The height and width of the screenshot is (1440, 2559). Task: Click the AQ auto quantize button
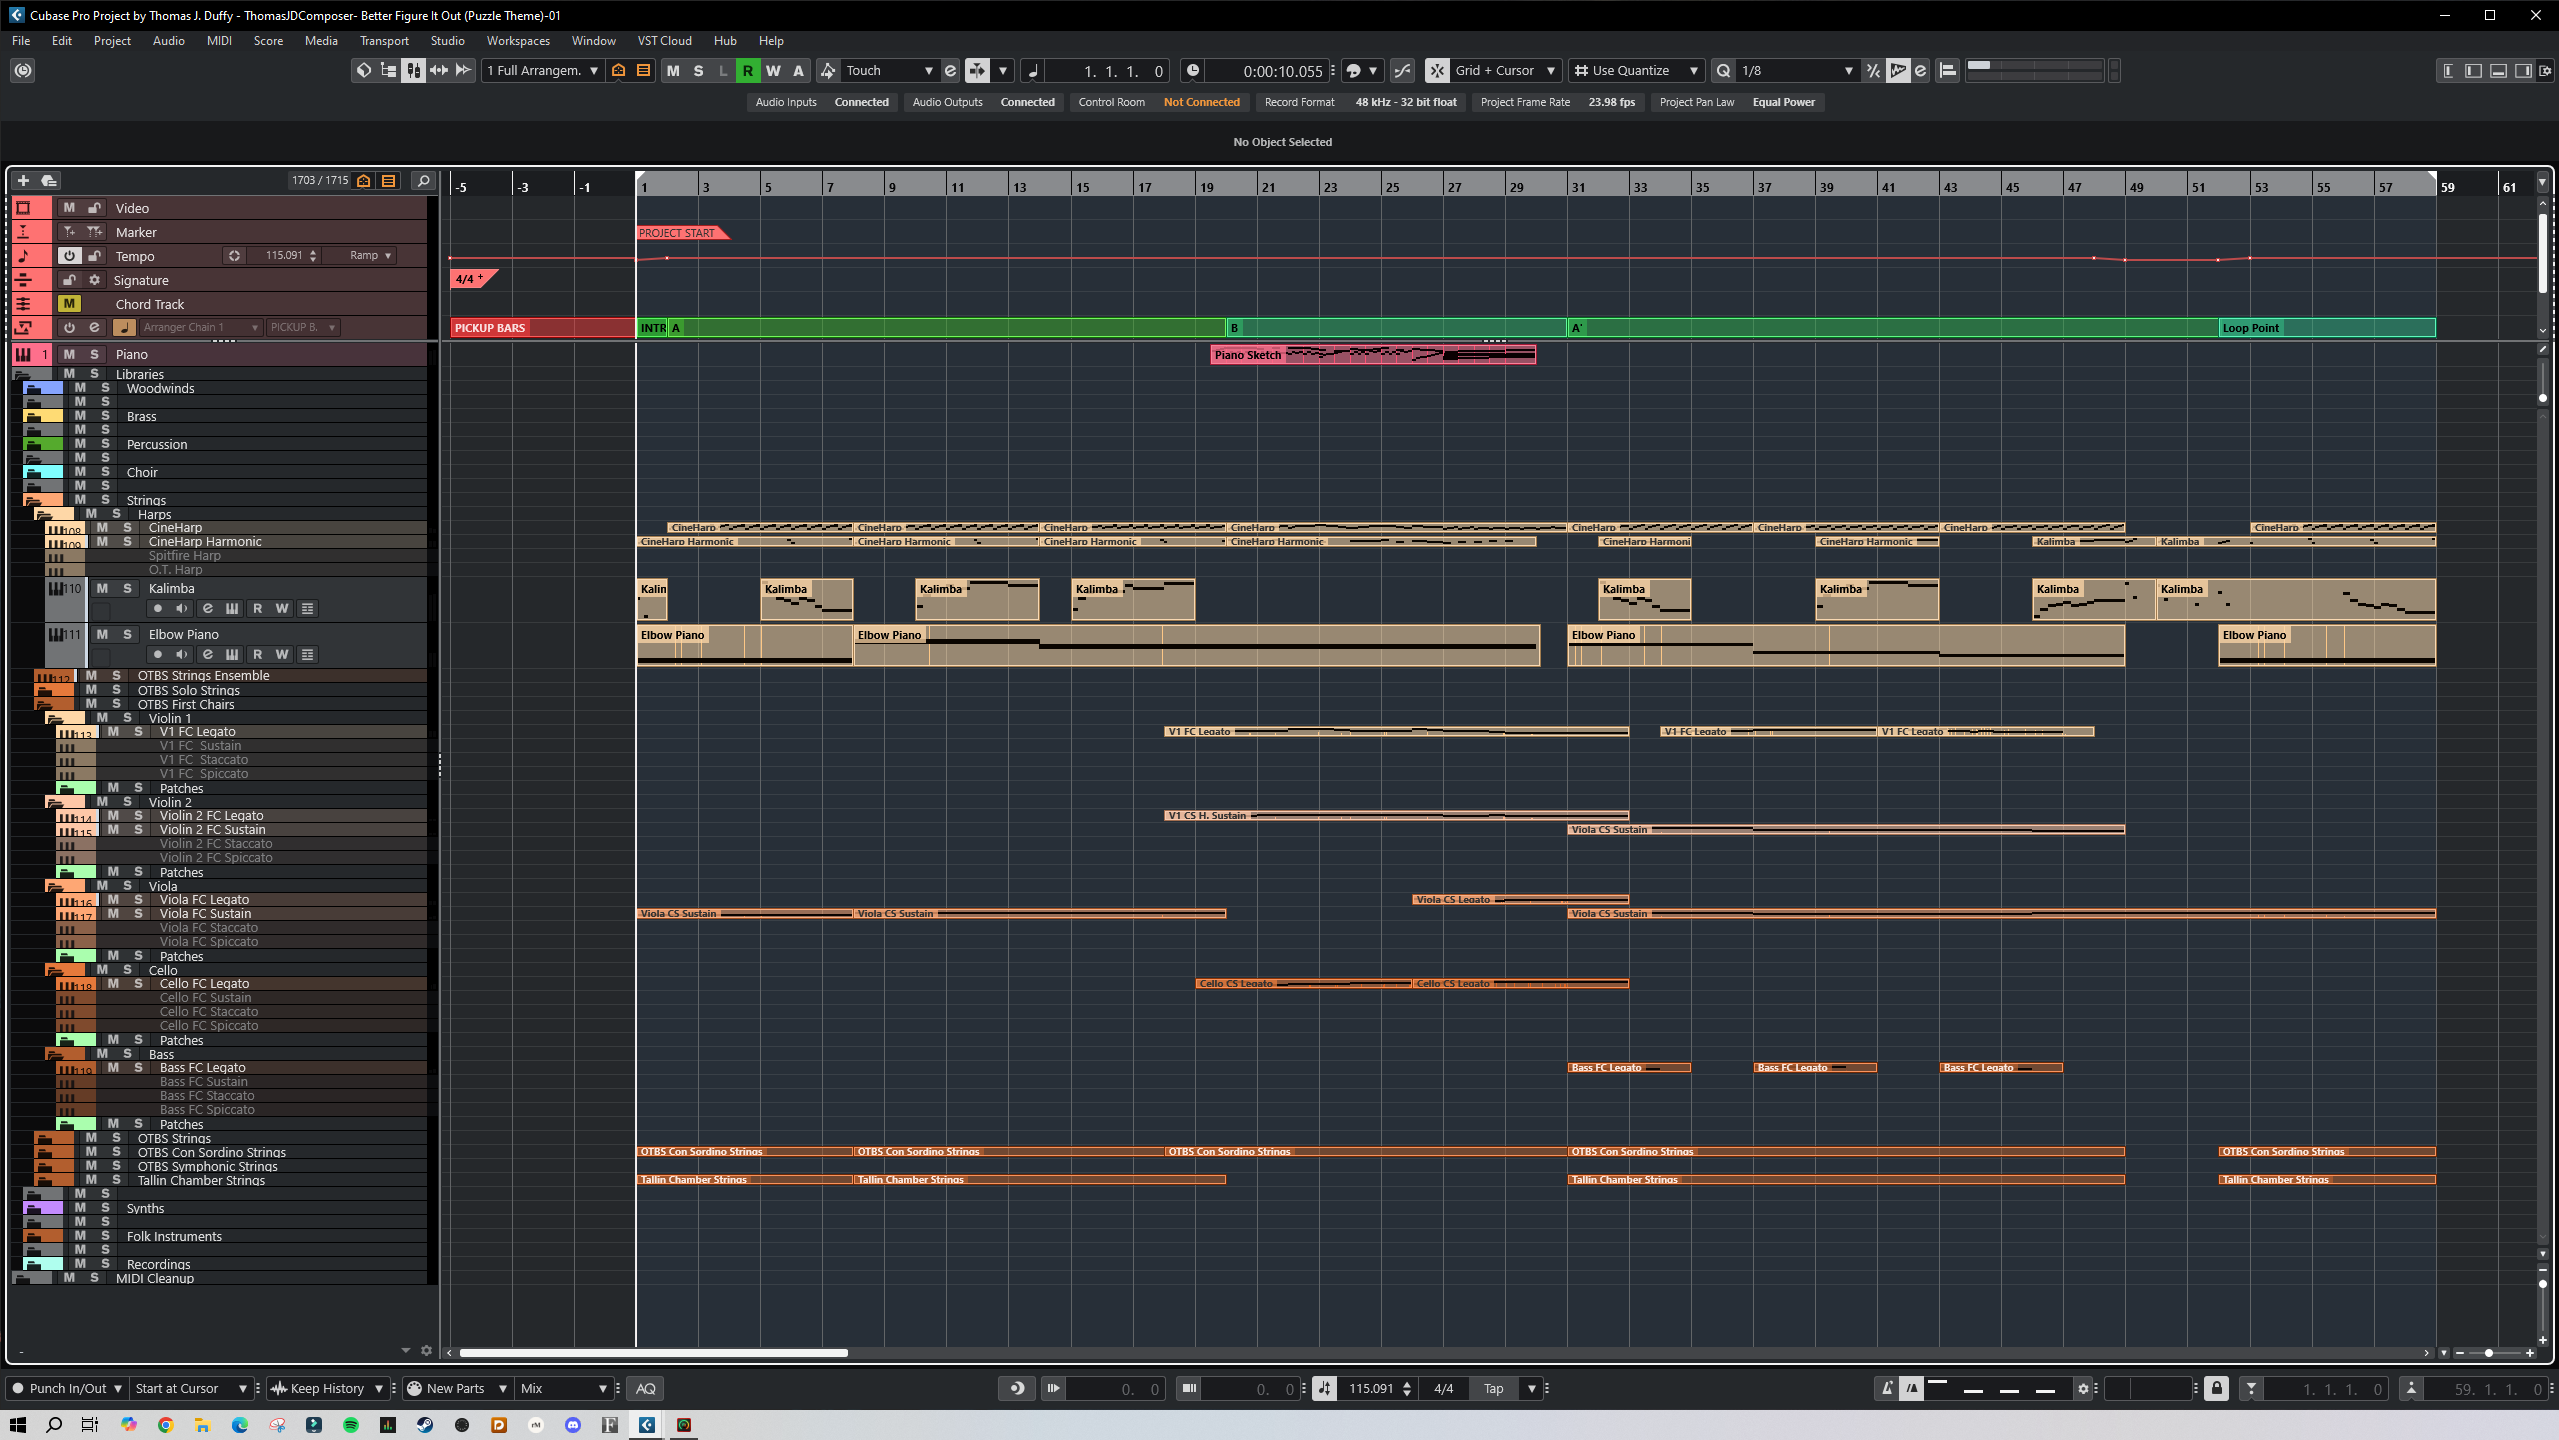click(646, 1388)
